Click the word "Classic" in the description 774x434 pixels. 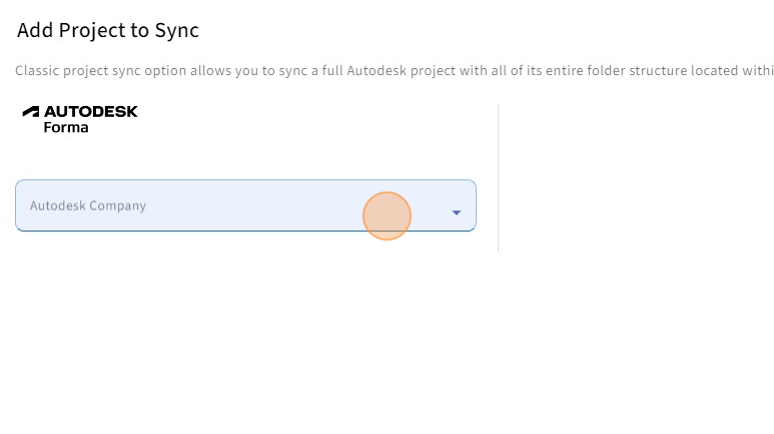tap(34, 71)
